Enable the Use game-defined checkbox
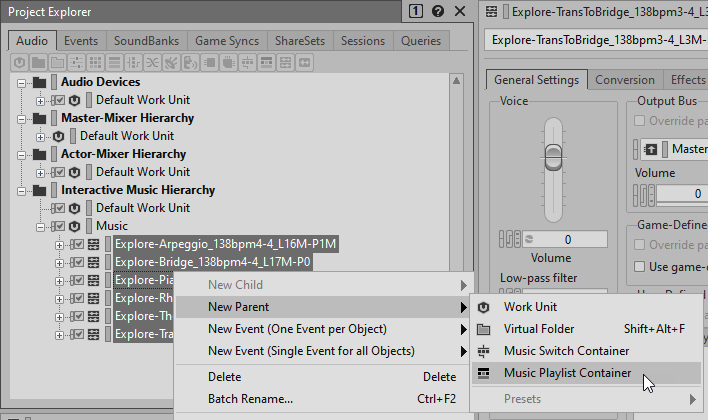 tap(640, 266)
